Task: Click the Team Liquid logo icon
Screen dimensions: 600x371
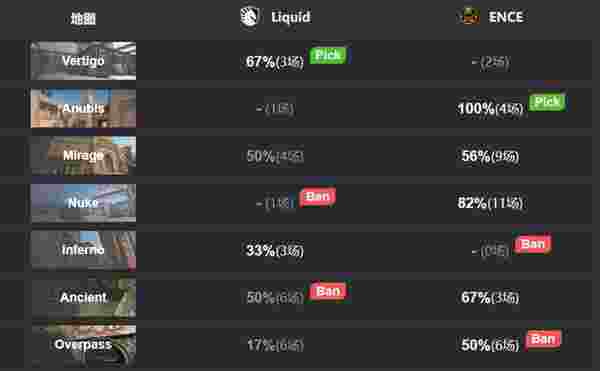Action: [x=250, y=17]
